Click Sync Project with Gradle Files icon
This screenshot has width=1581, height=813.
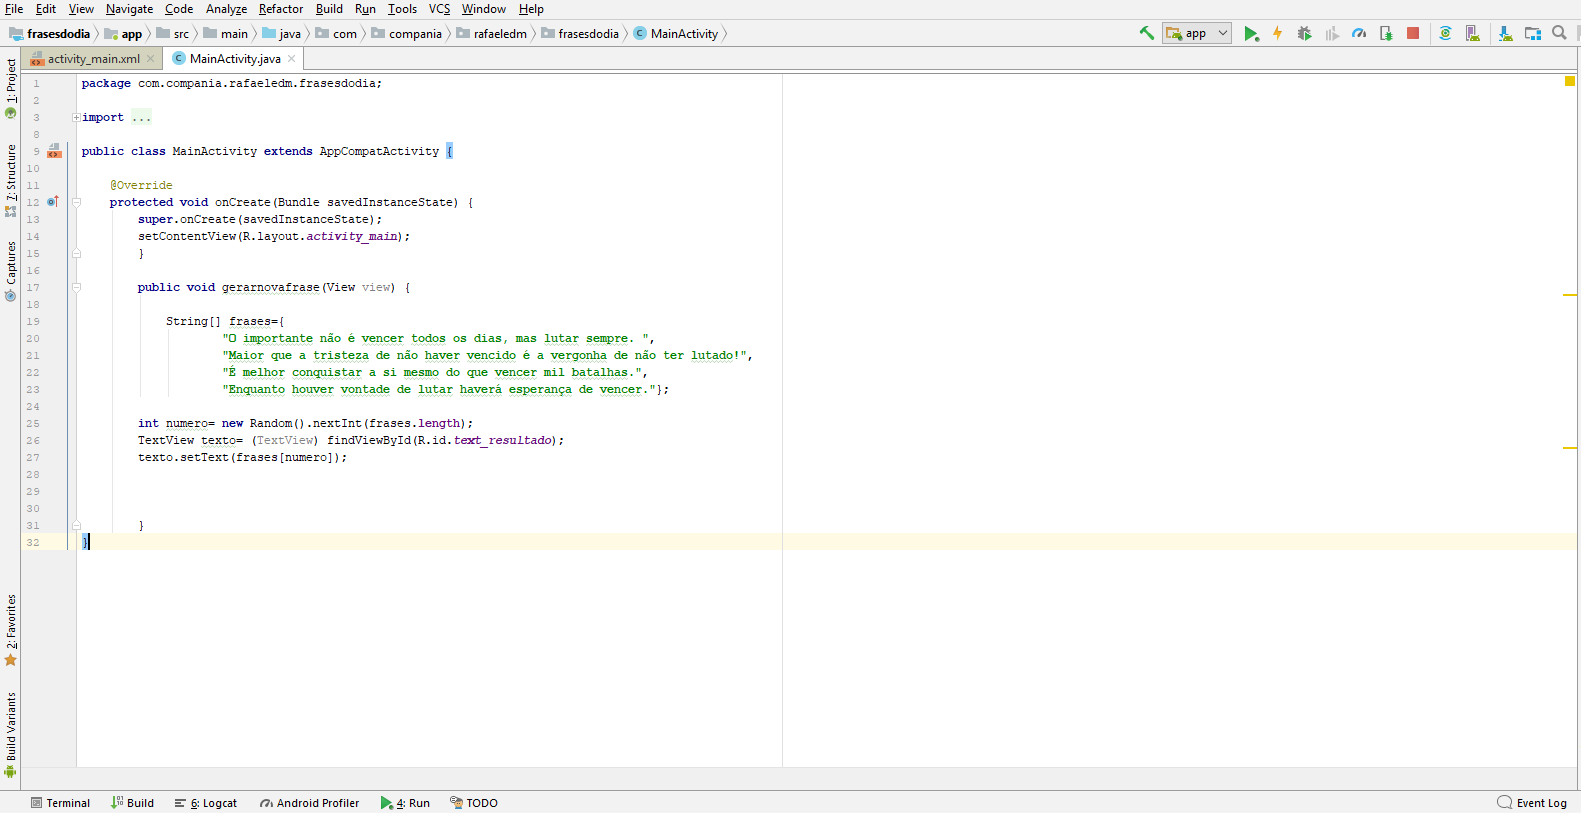[1445, 33]
